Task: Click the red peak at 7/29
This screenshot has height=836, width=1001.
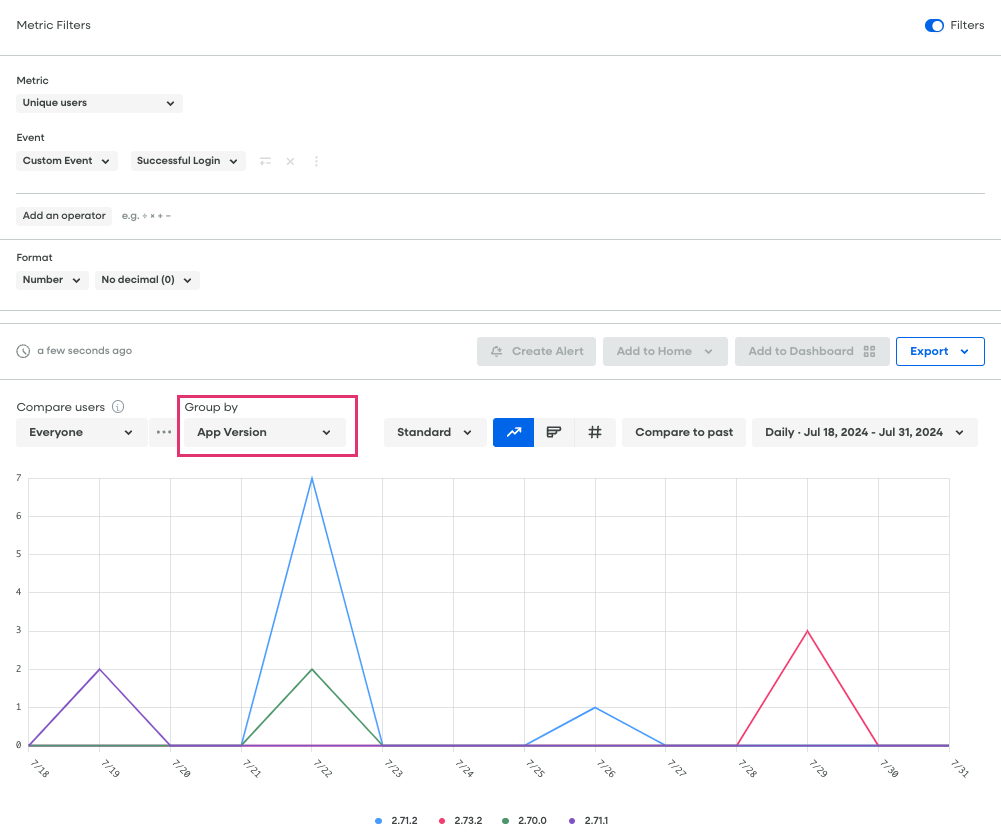Action: coord(808,631)
